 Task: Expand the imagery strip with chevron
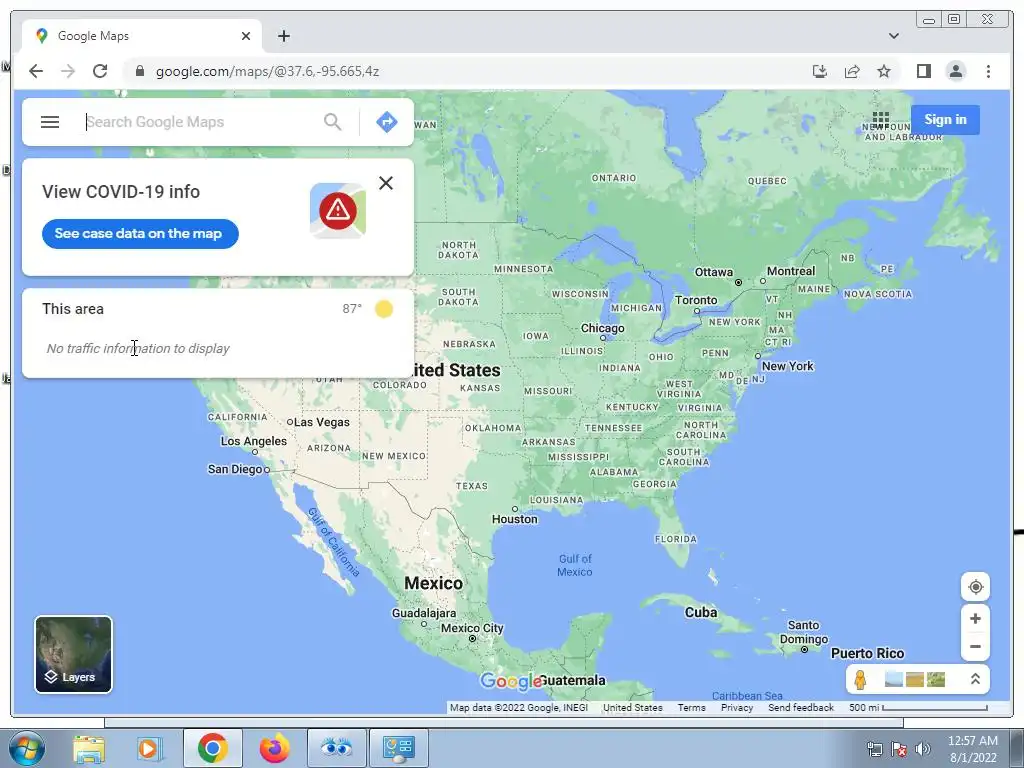point(975,679)
